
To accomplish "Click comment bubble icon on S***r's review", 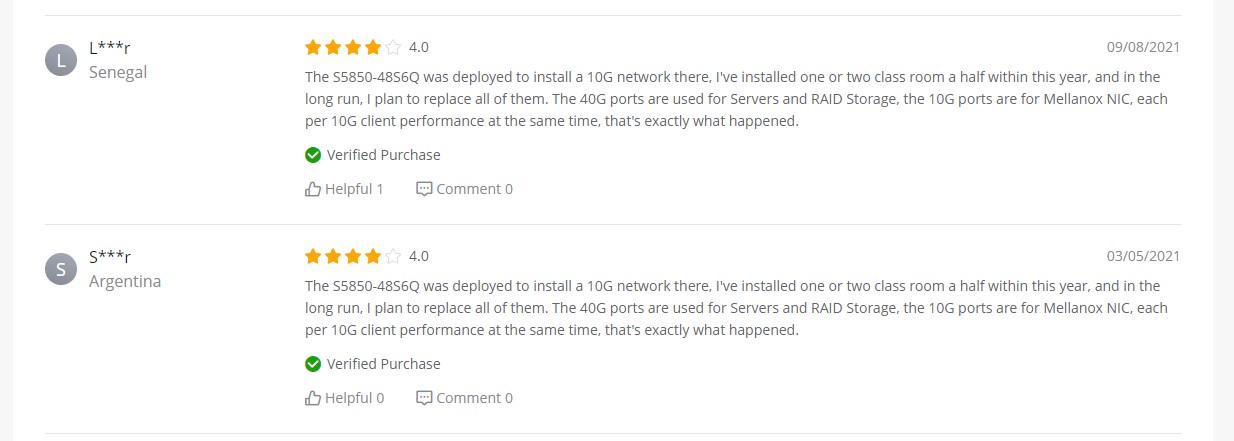I will (x=424, y=397).
